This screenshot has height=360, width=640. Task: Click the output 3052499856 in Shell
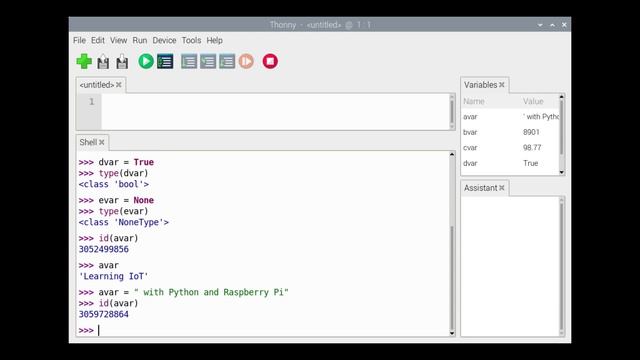point(104,249)
